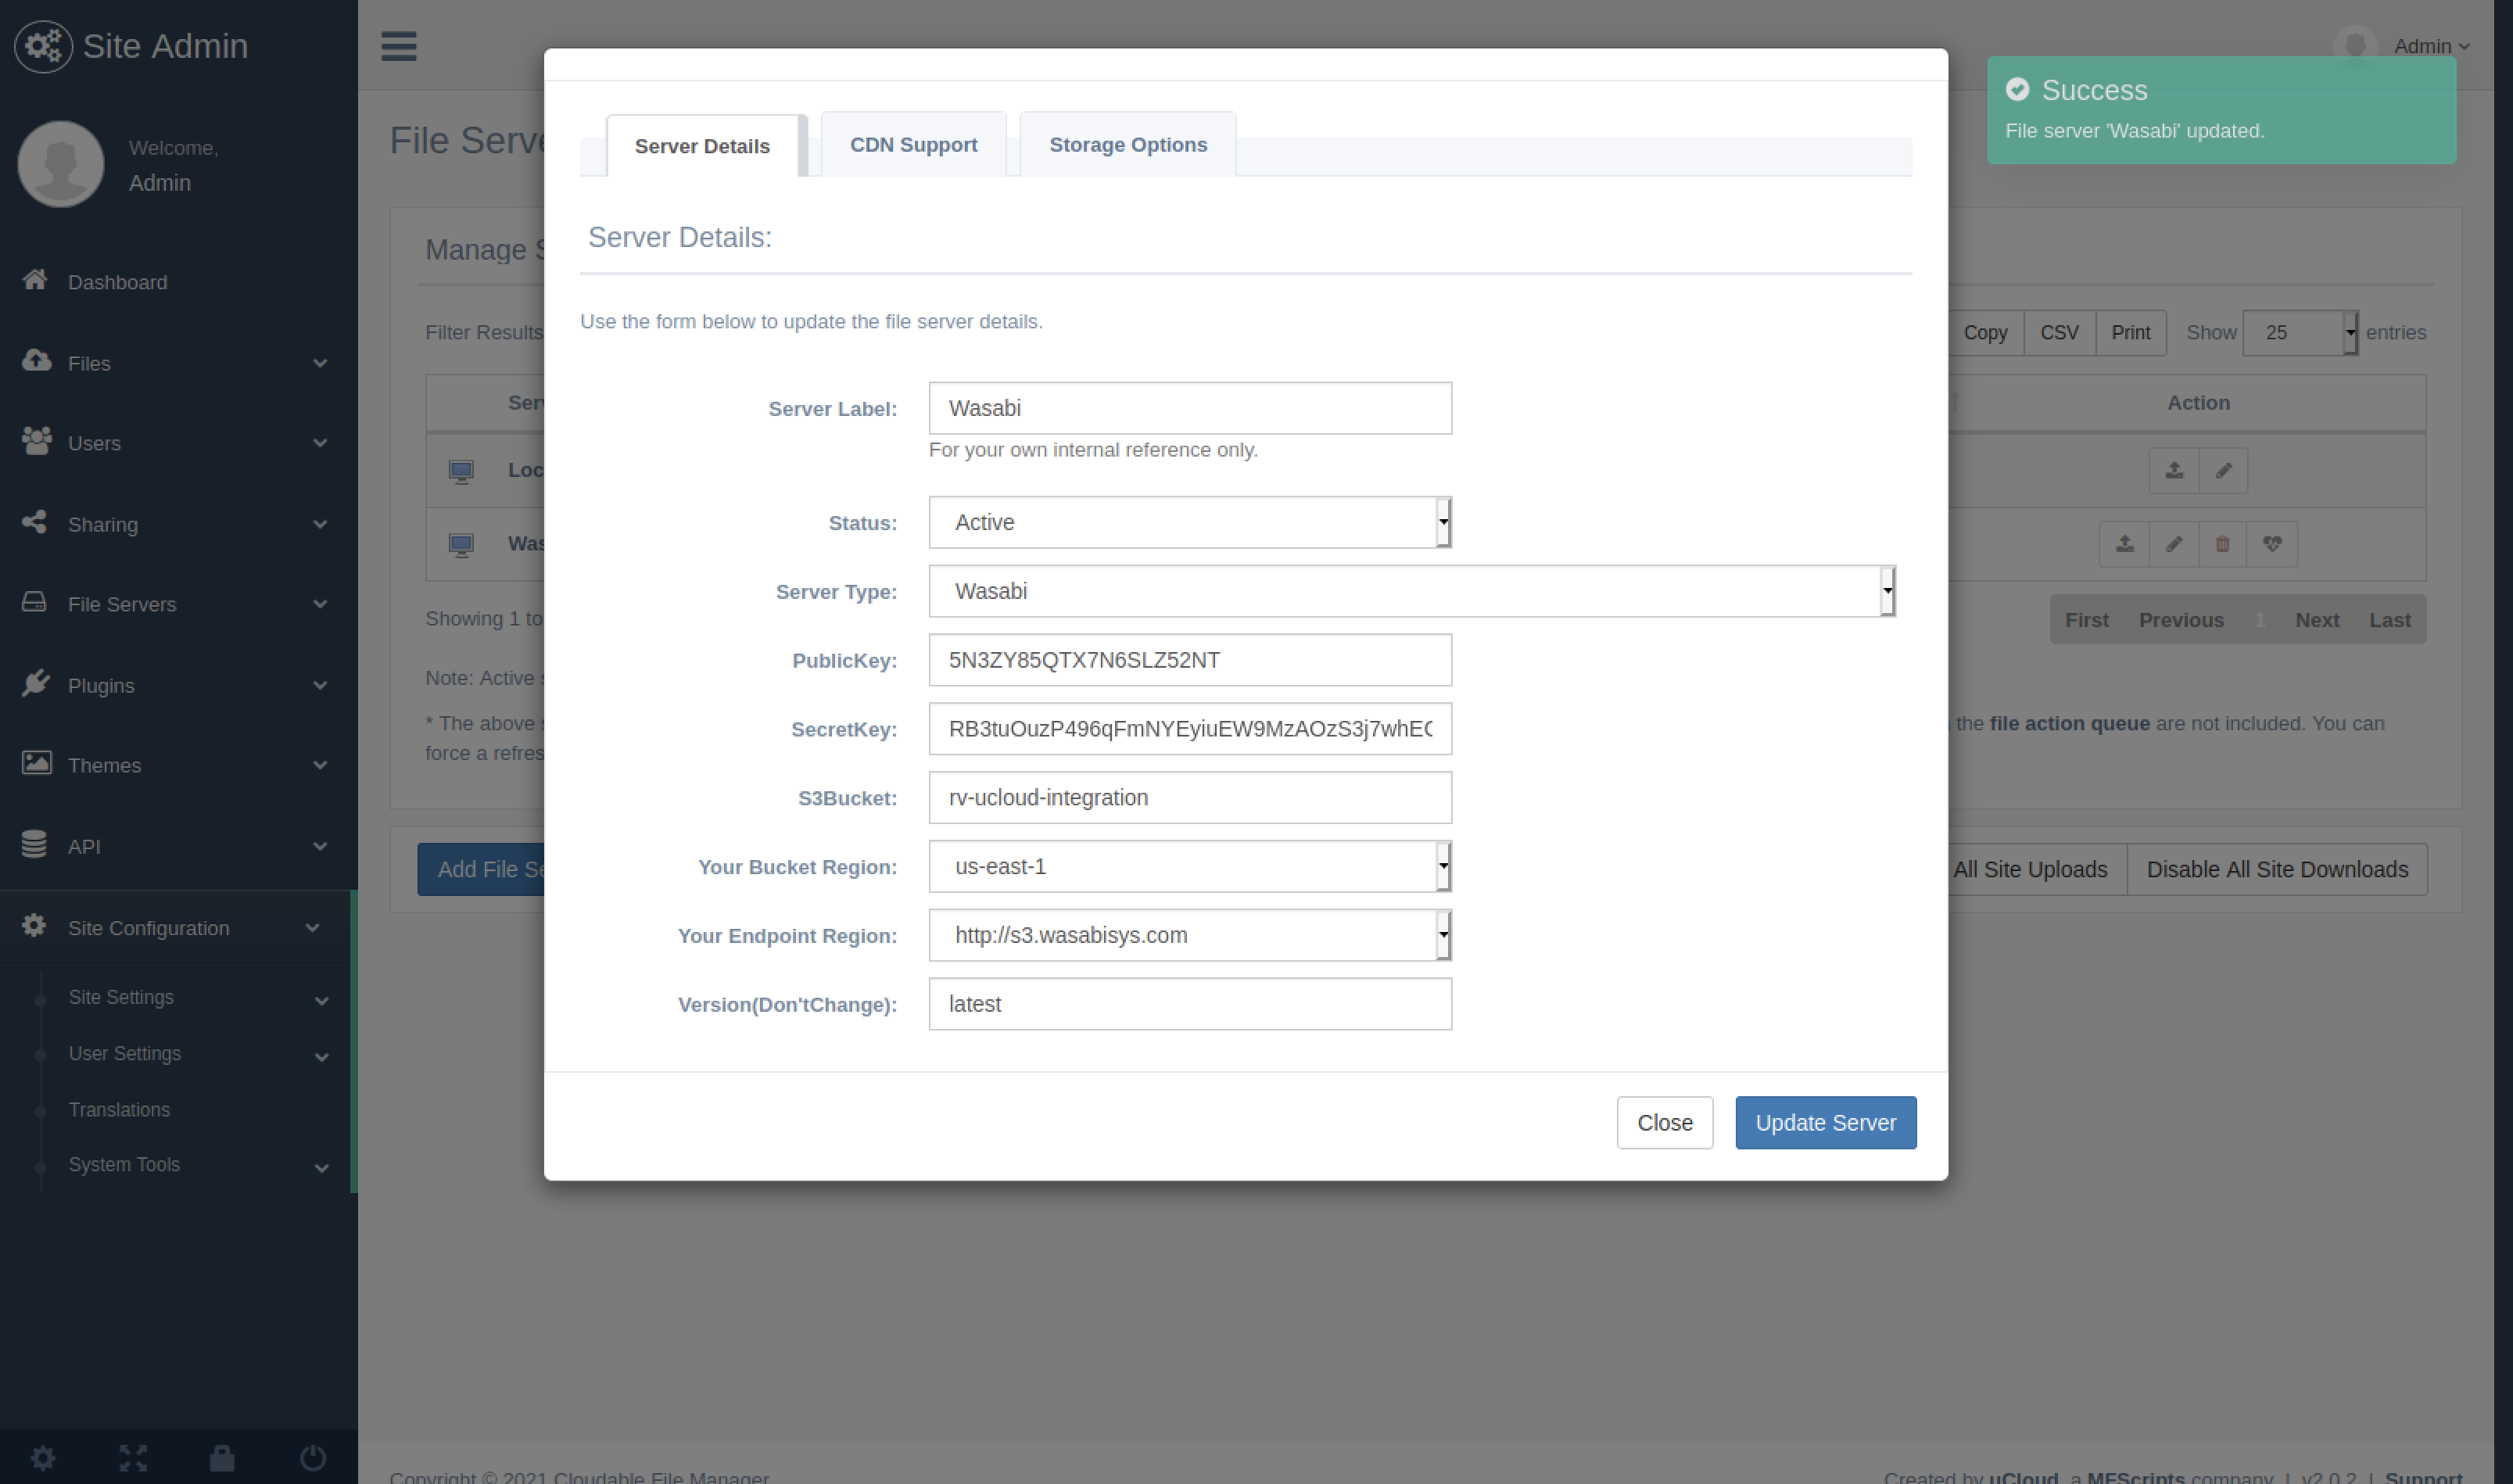Click the Copy export button
Screen dimensions: 2513x1484
click(1985, 332)
